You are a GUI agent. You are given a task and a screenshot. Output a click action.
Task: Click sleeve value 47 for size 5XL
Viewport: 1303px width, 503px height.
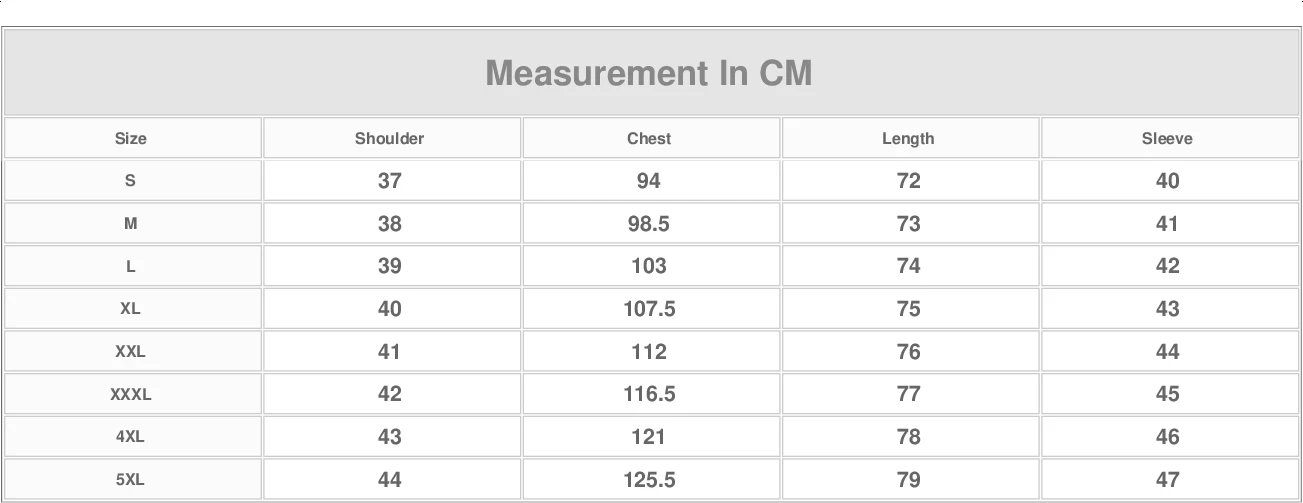pos(1167,480)
